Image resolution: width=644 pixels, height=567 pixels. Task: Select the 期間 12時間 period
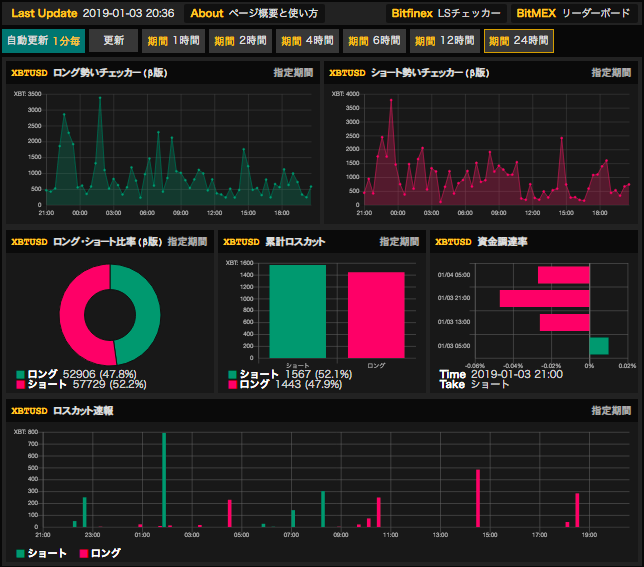click(x=445, y=41)
